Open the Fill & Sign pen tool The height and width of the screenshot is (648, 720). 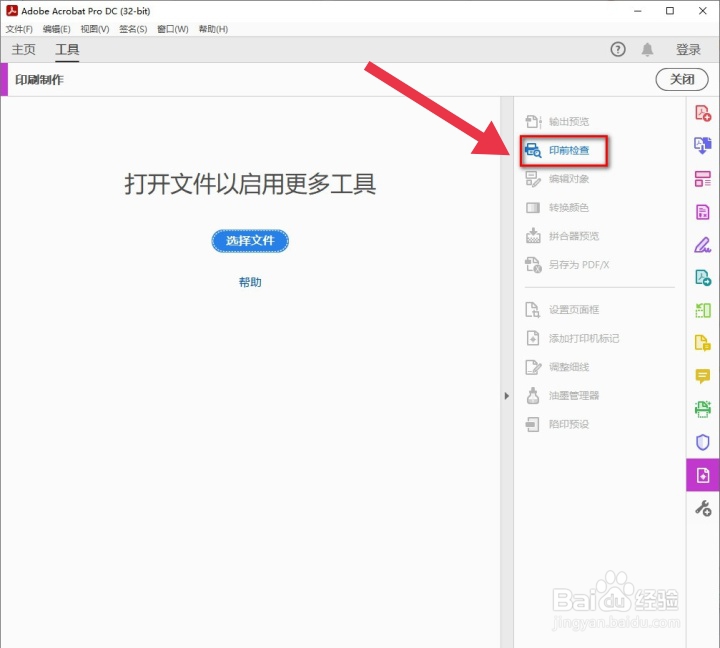(703, 245)
